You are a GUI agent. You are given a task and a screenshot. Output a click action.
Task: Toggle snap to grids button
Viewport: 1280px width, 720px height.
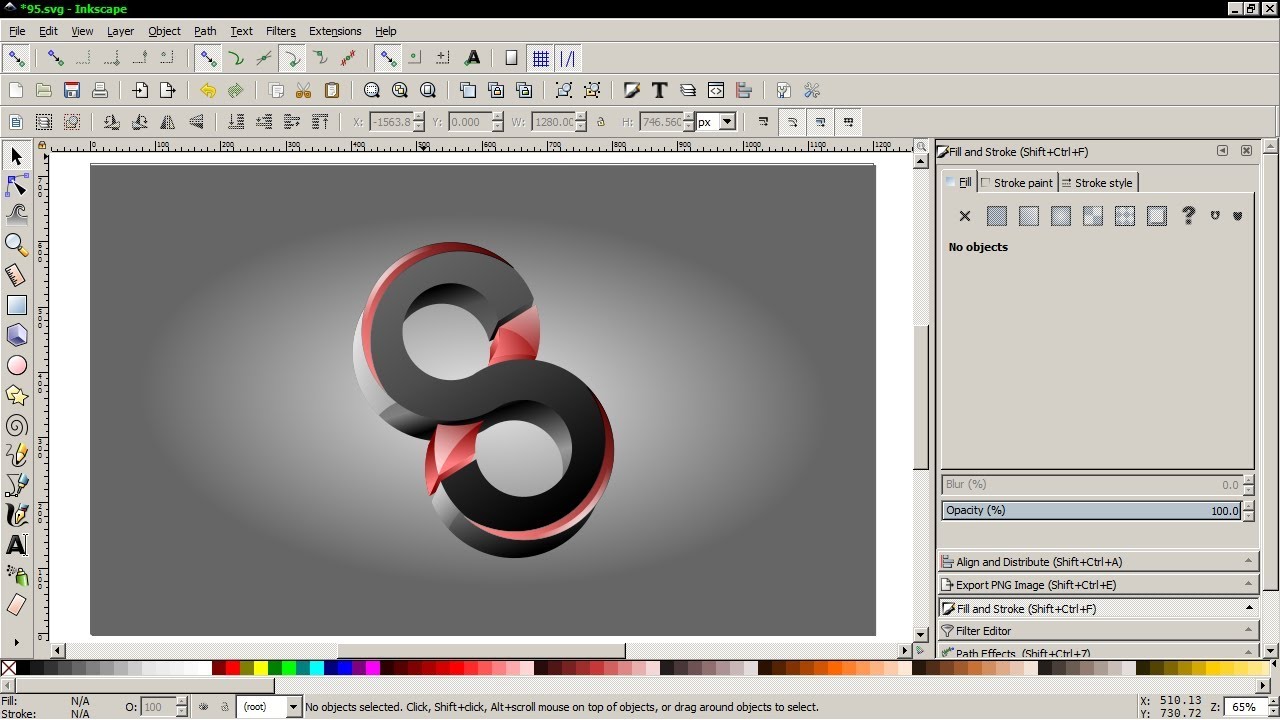coord(541,58)
